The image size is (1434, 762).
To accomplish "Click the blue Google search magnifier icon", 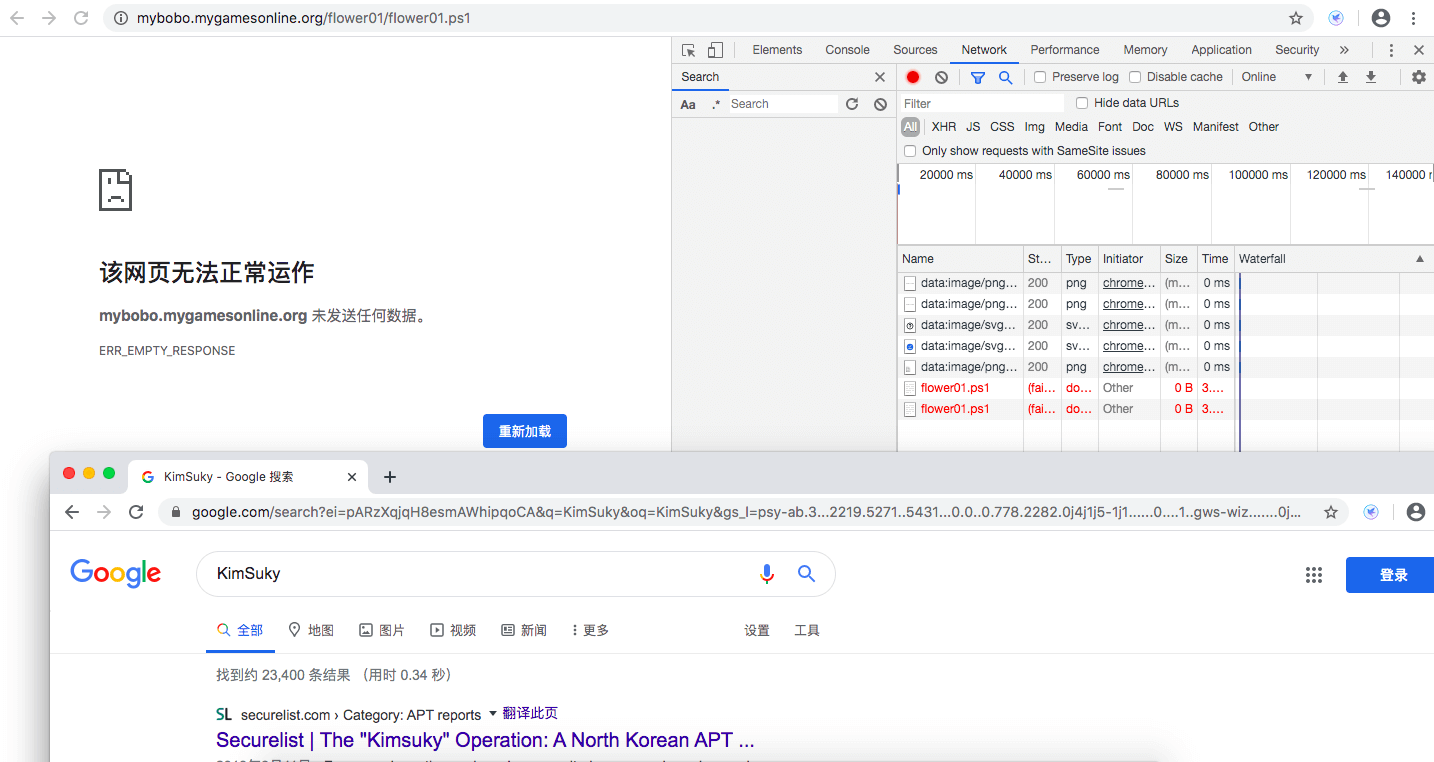I will [806, 573].
